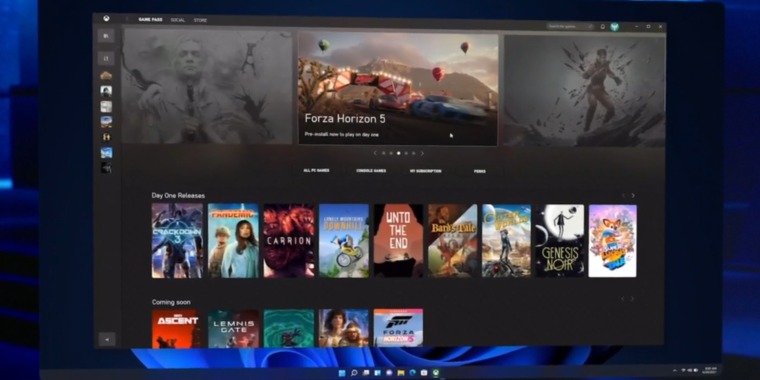This screenshot has height=380, width=760.
Task: Open the user profile avatar
Action: (x=614, y=27)
